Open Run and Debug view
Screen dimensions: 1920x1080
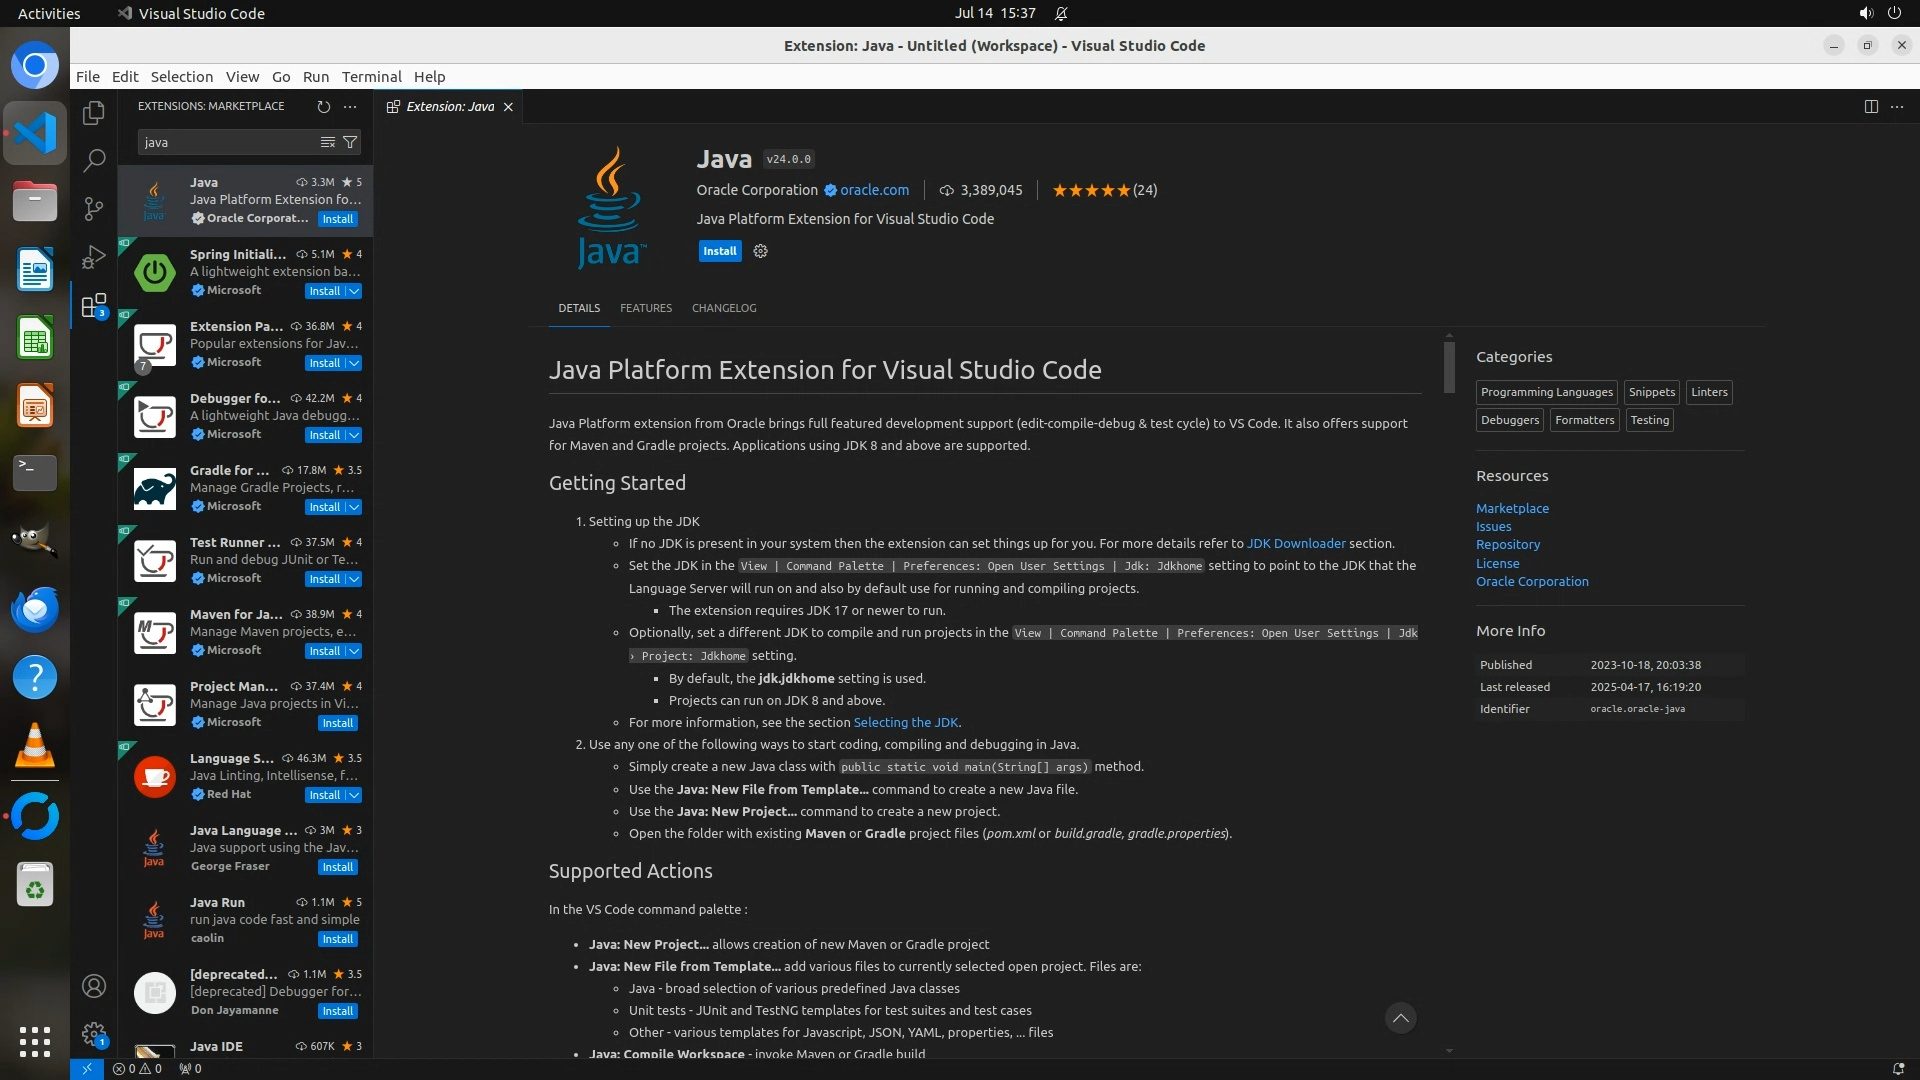[94, 257]
